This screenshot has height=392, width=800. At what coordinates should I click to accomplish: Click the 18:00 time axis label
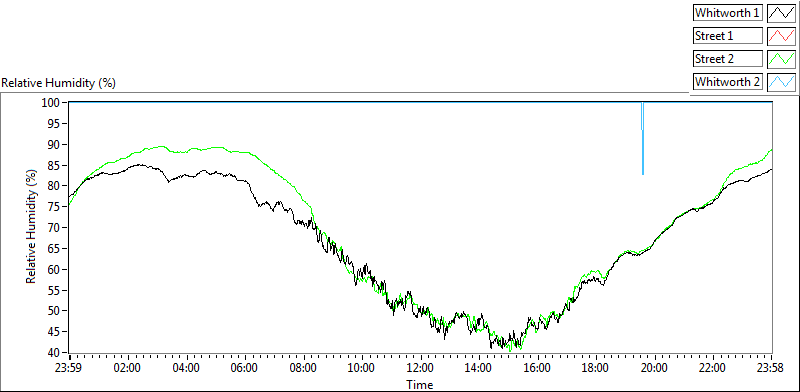[596, 368]
